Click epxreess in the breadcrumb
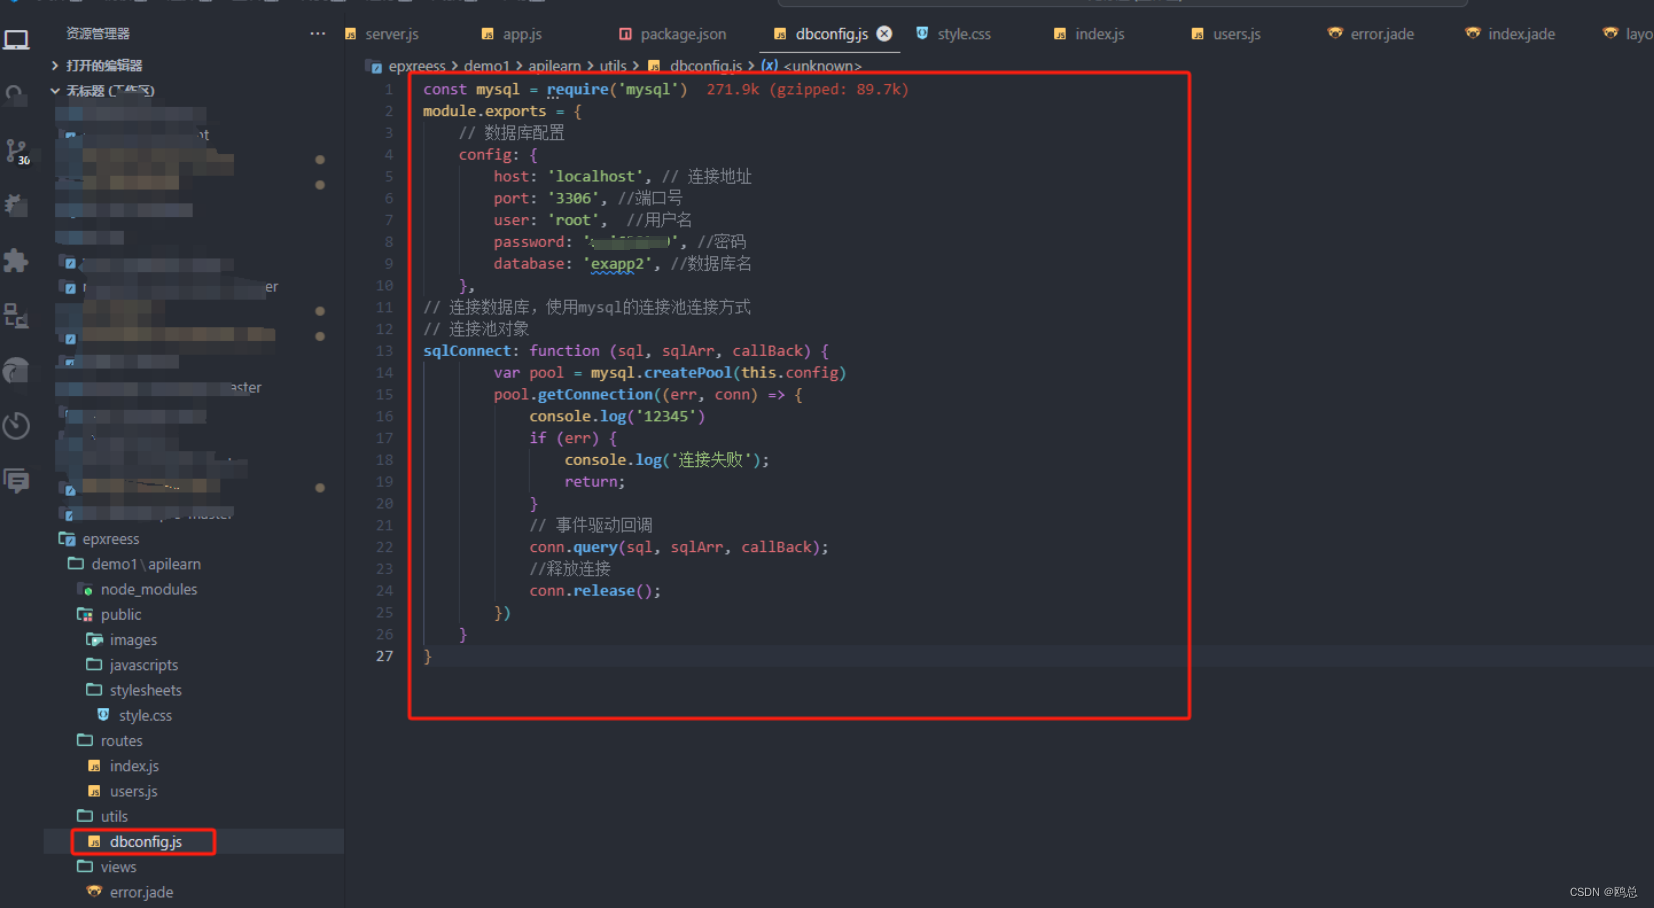The height and width of the screenshot is (908, 1654). point(417,66)
